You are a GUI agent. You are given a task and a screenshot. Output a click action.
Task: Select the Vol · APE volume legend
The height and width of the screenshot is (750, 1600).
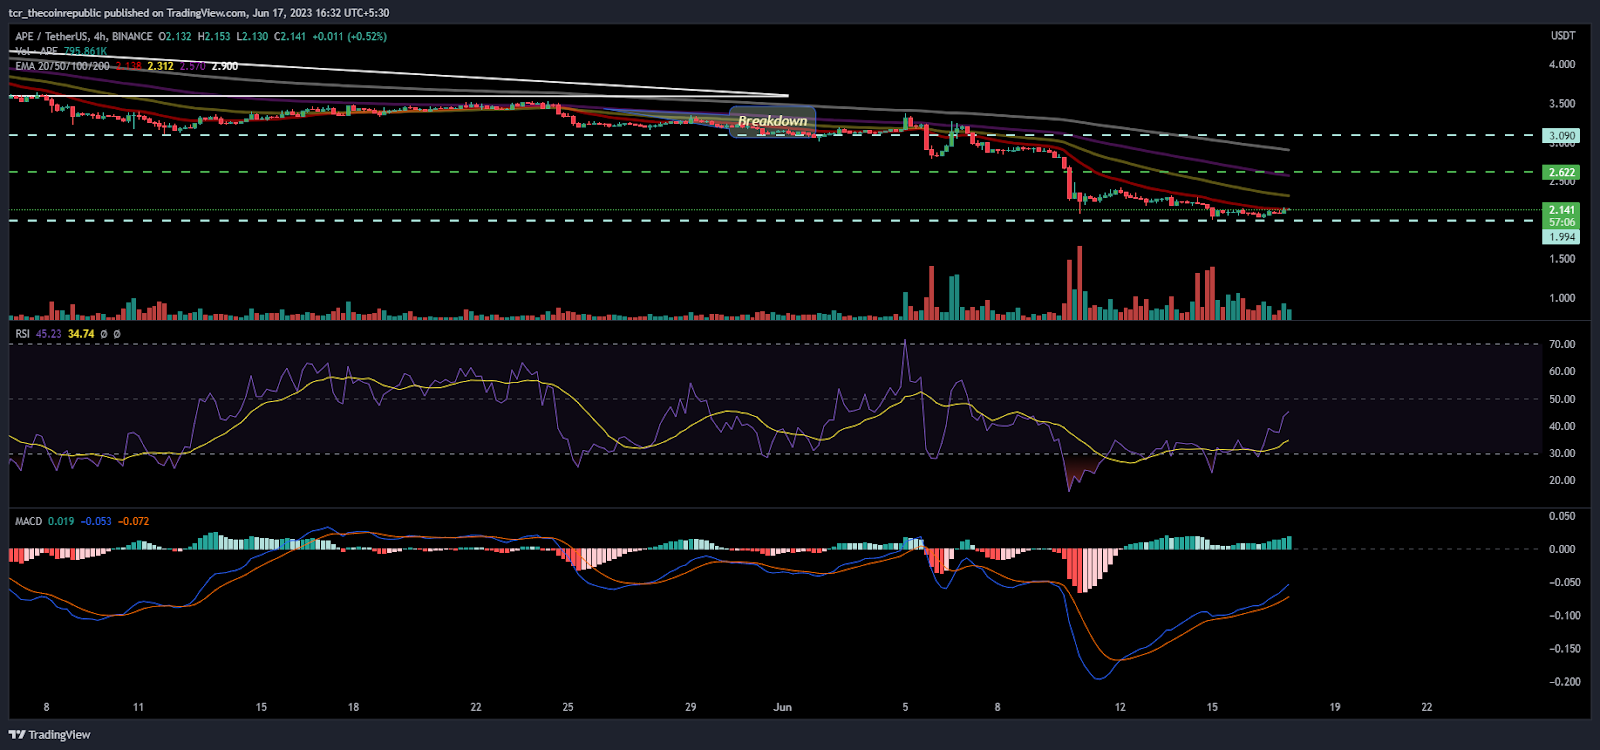[37, 51]
